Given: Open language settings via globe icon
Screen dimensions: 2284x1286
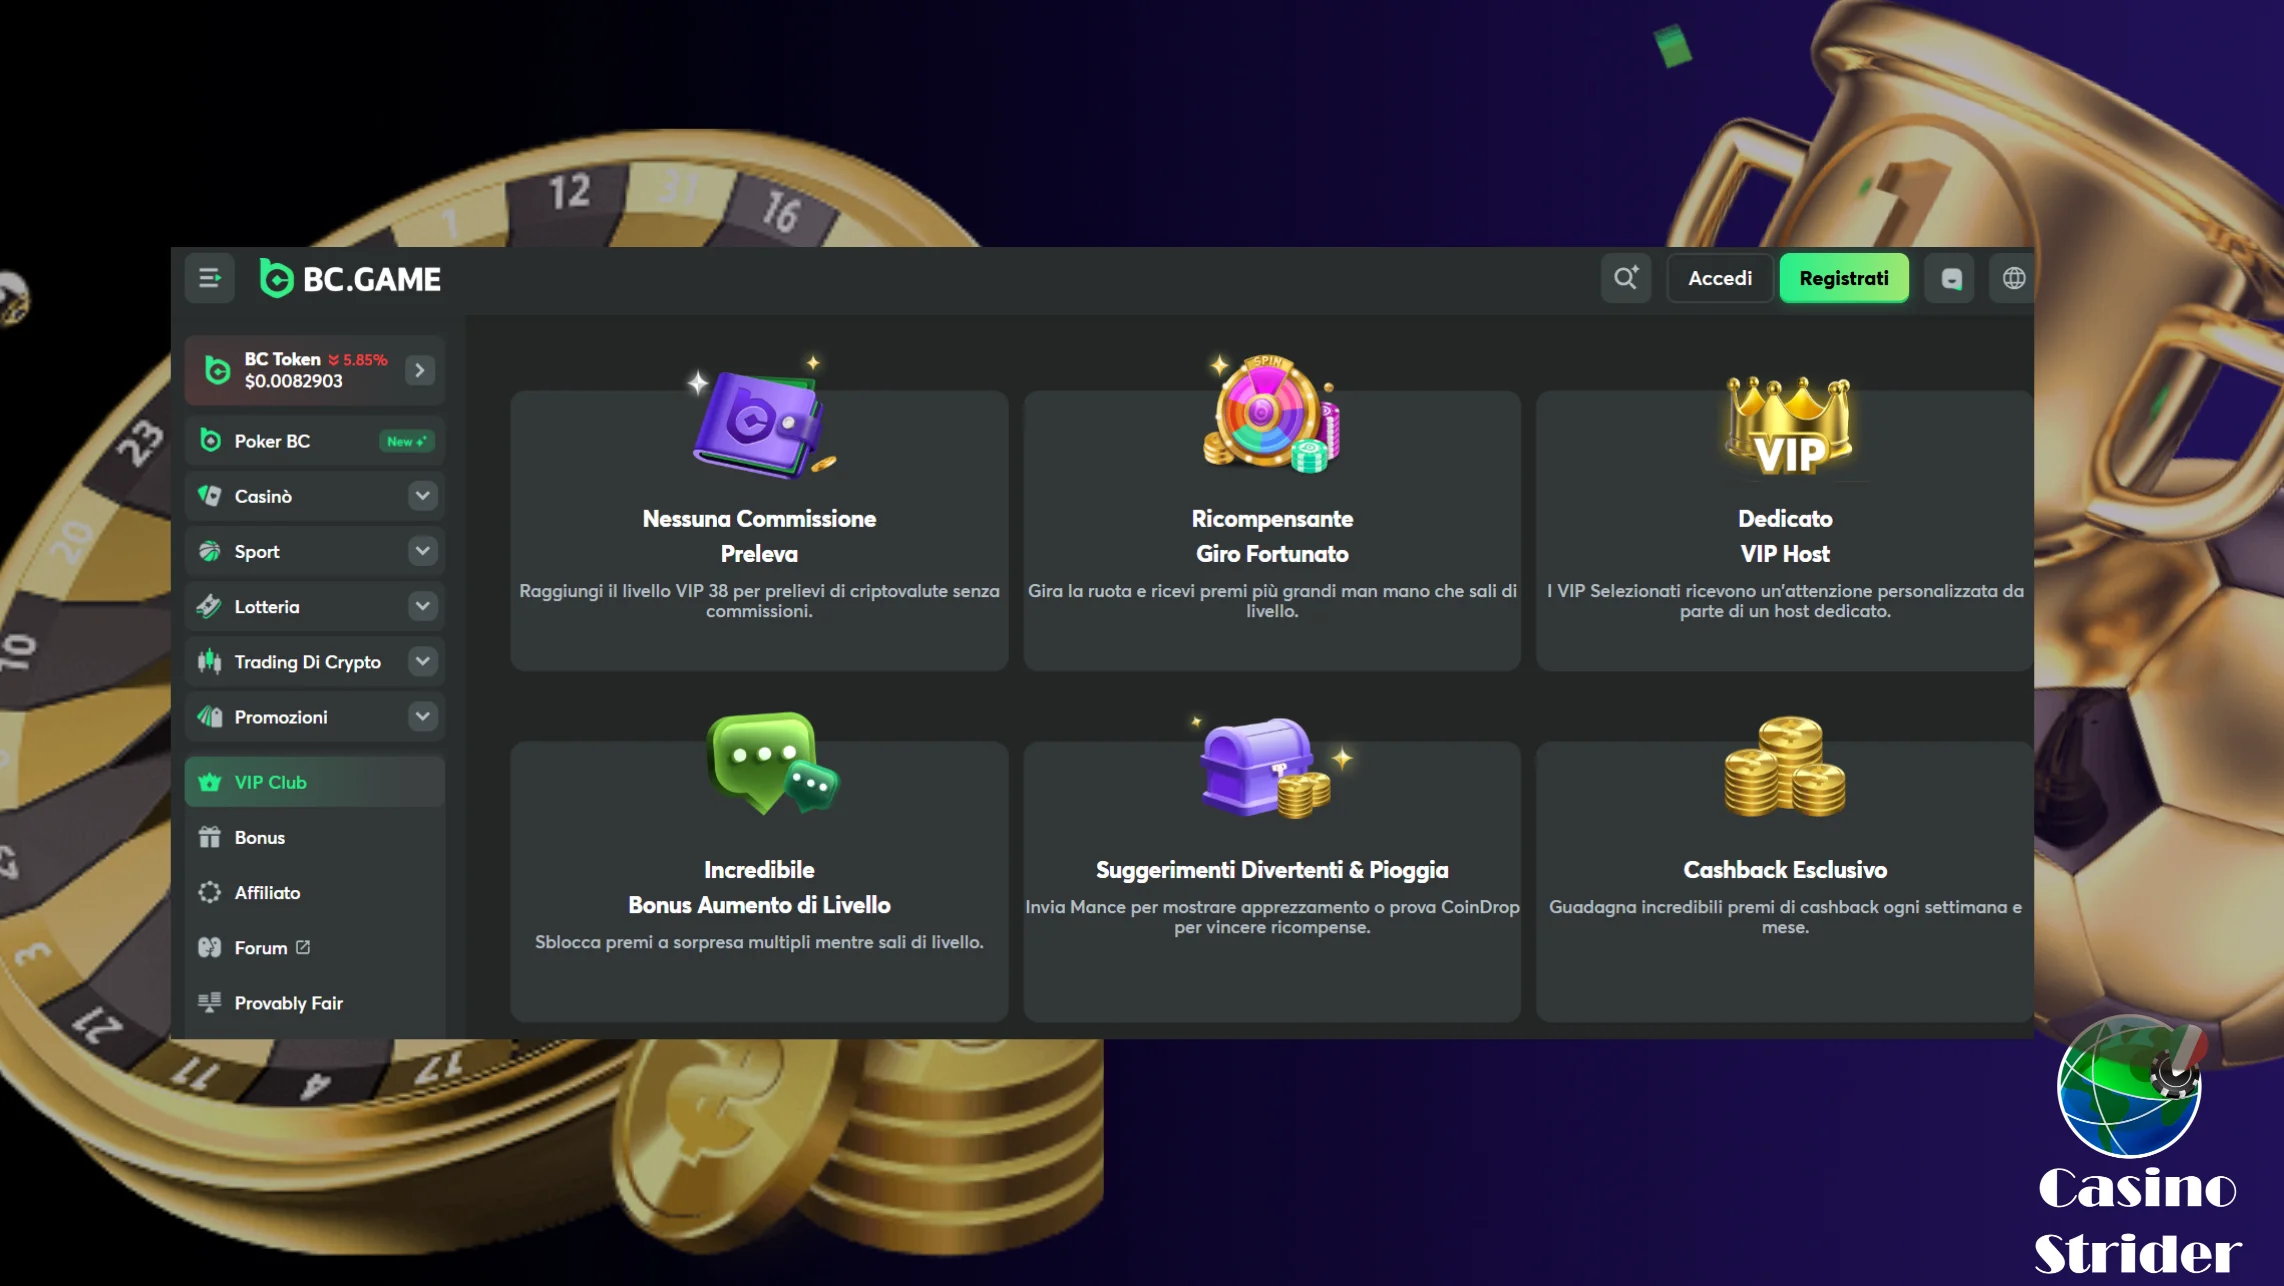Looking at the screenshot, I should tap(2013, 278).
